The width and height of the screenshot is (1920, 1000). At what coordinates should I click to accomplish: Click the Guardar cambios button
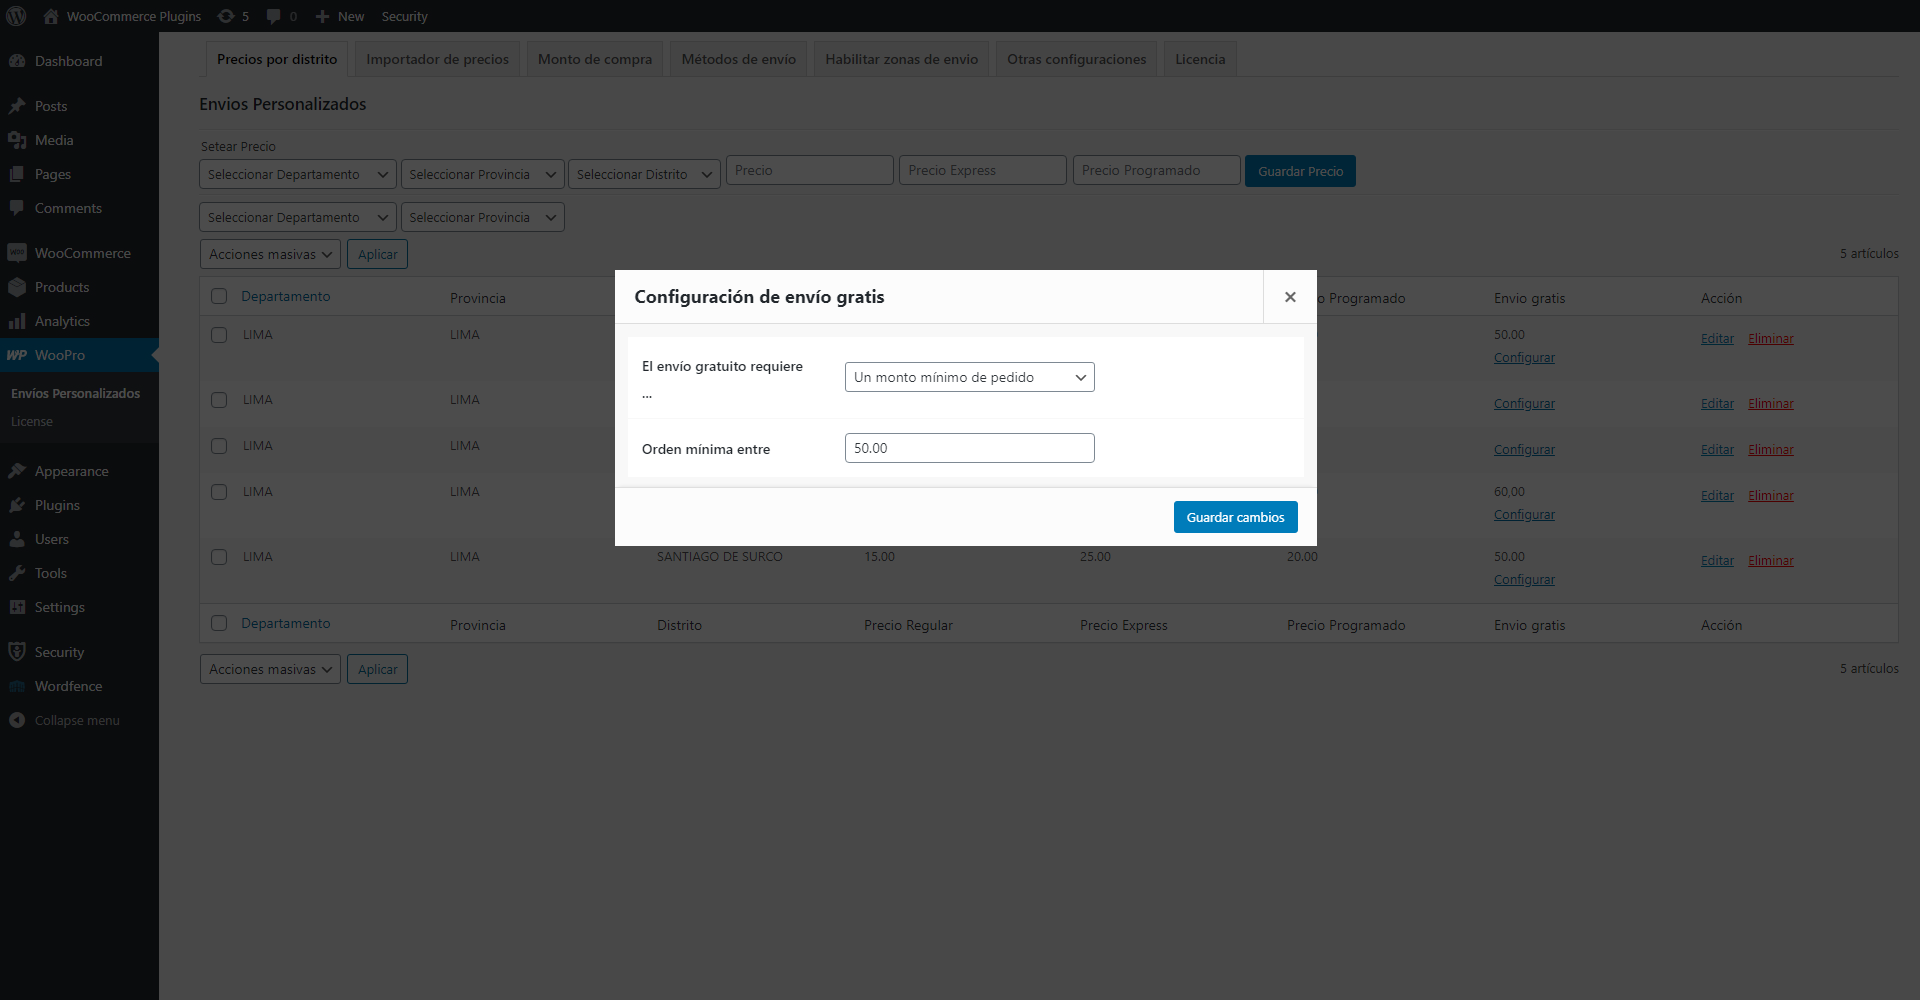click(x=1235, y=517)
